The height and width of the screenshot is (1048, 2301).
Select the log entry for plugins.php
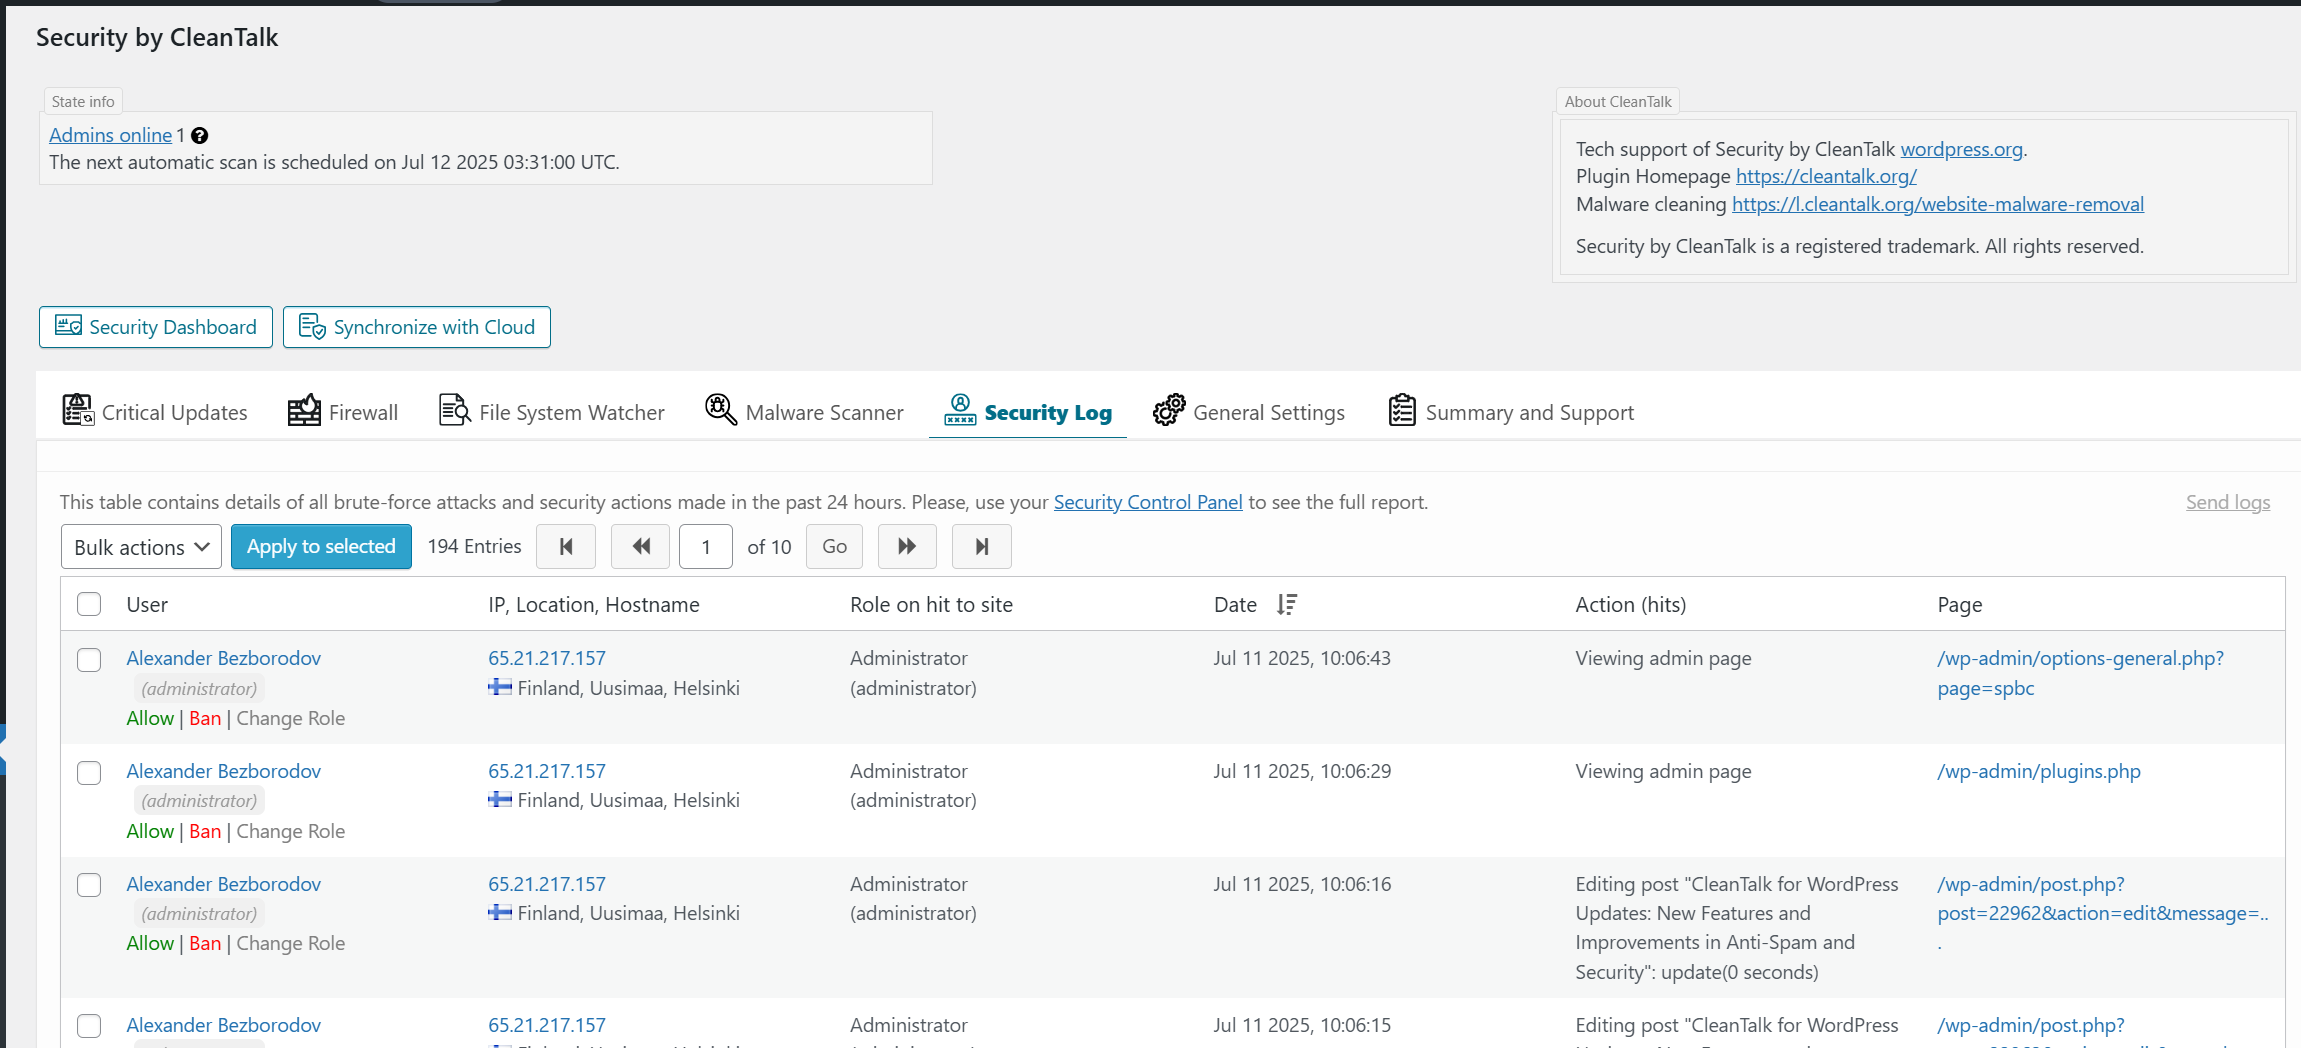[x=89, y=773]
